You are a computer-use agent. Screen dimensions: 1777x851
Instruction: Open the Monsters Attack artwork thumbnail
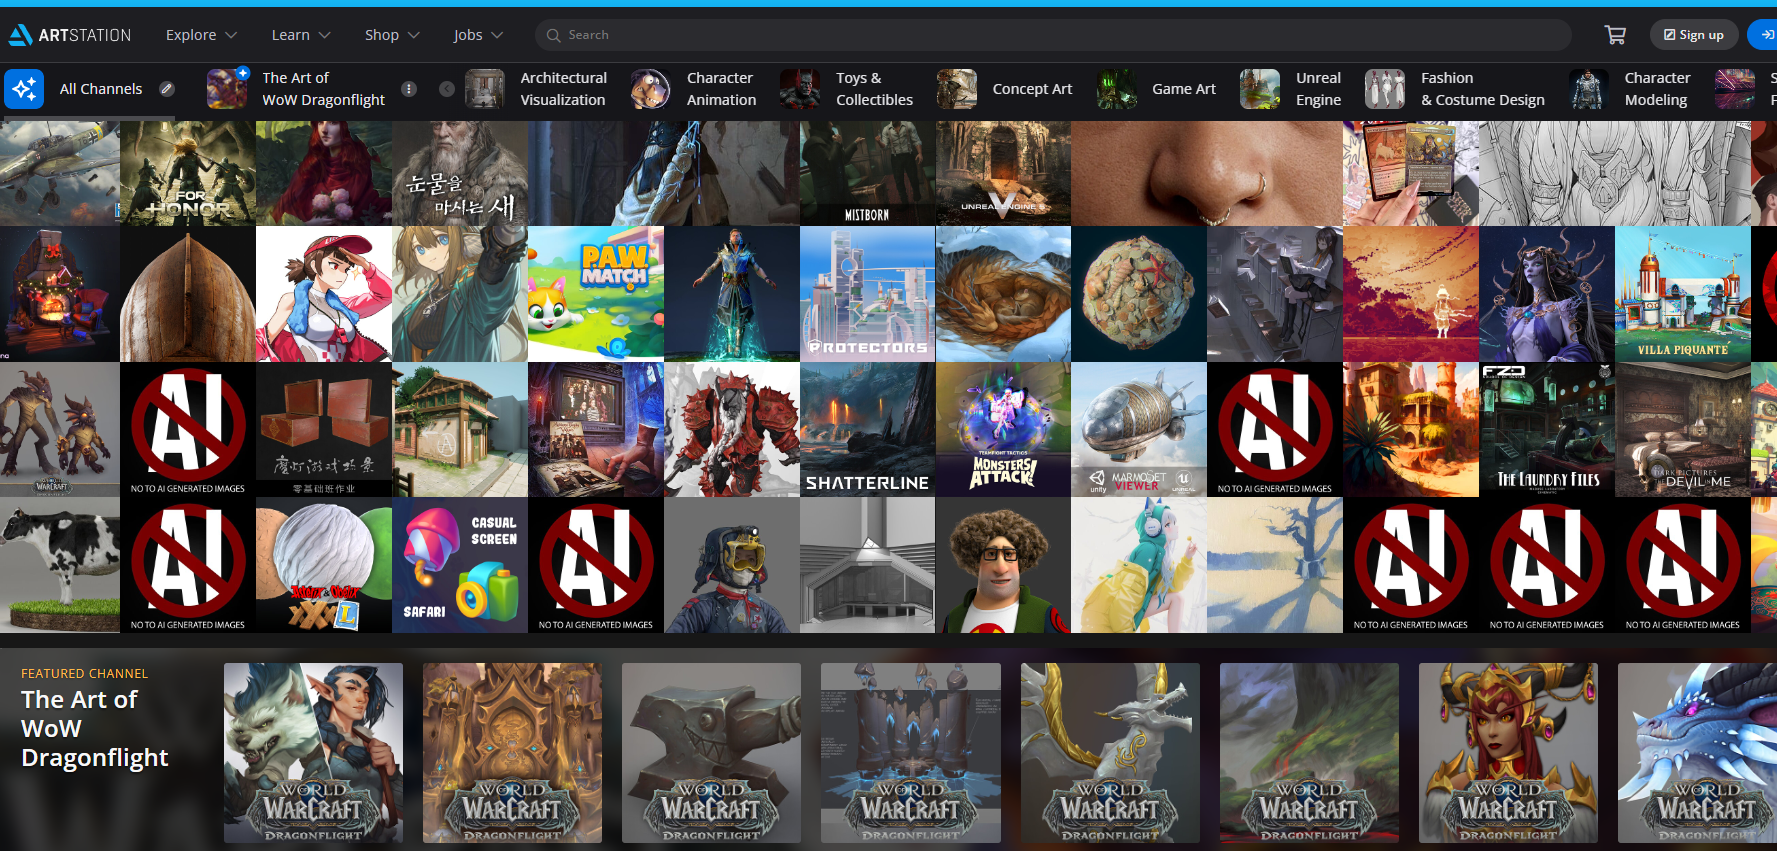[x=1003, y=429]
